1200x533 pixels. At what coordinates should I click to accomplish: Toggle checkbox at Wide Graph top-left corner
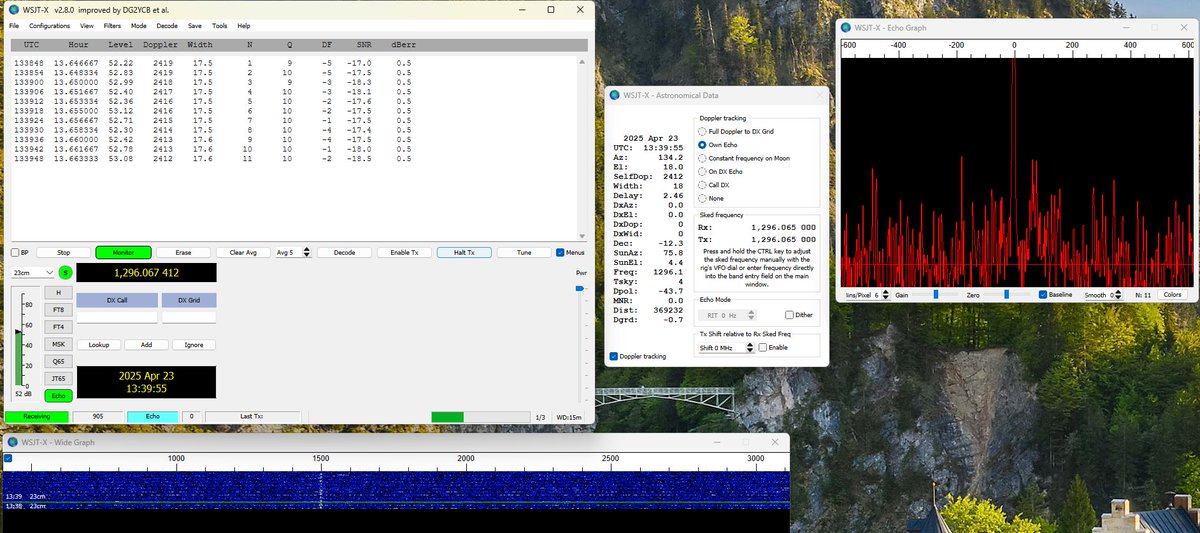[8, 458]
